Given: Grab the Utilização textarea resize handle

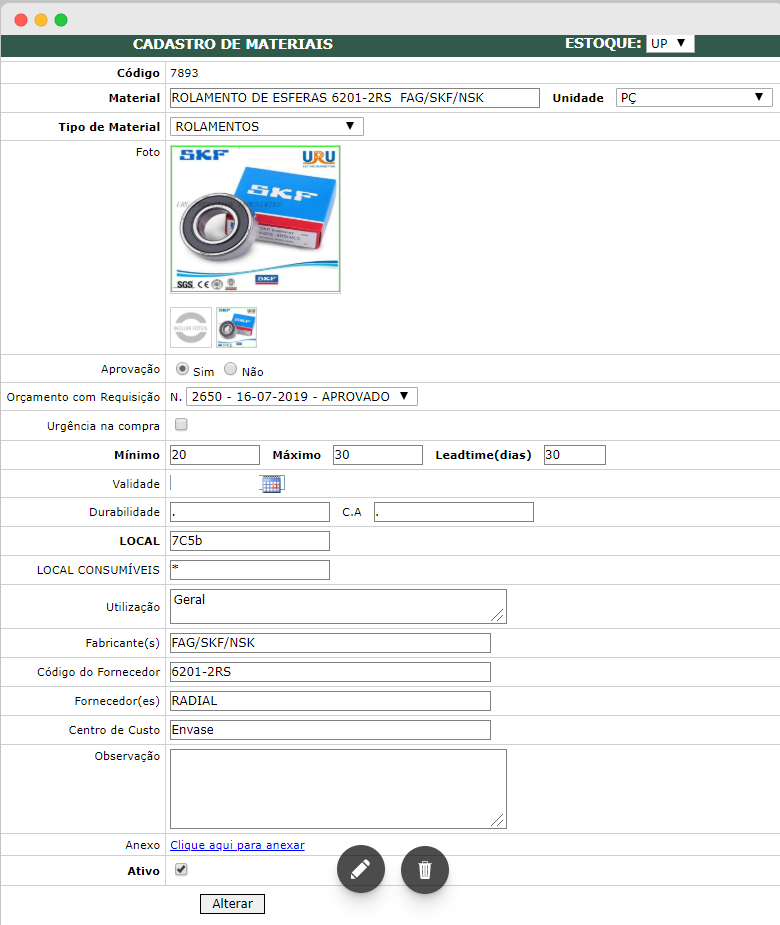Looking at the screenshot, I should (x=497, y=615).
